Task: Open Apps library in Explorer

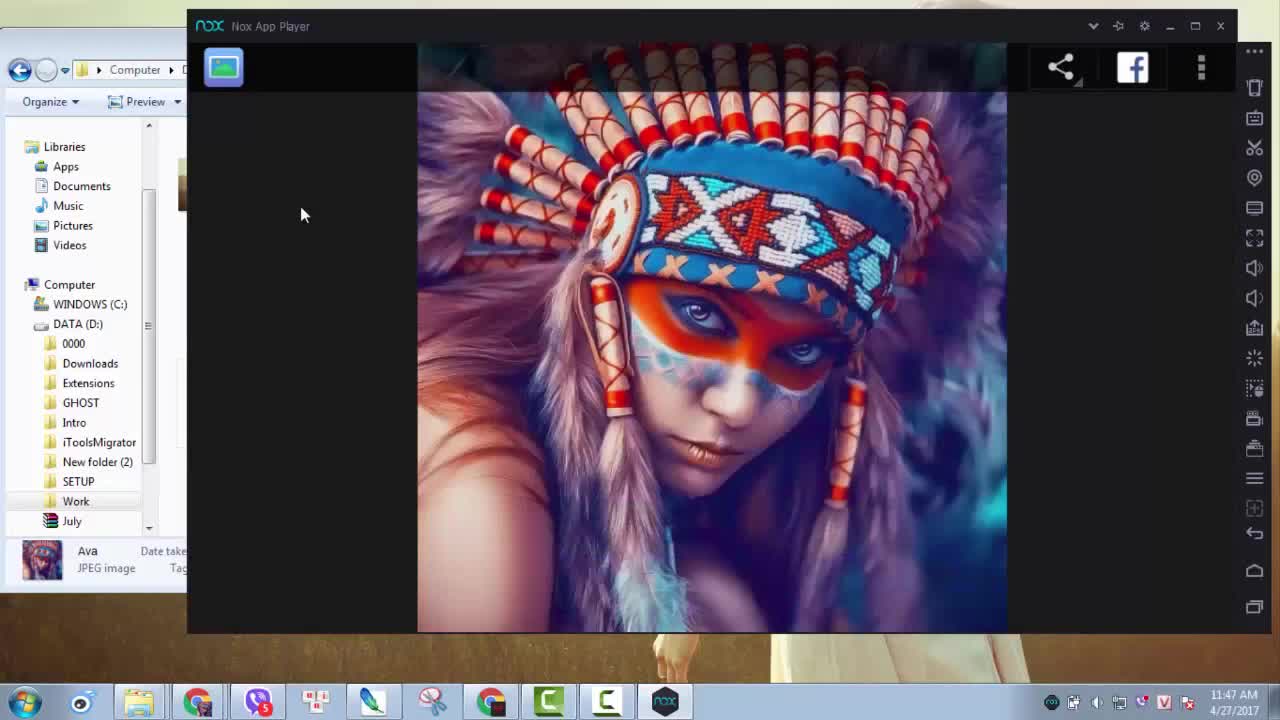Action: tap(65, 167)
